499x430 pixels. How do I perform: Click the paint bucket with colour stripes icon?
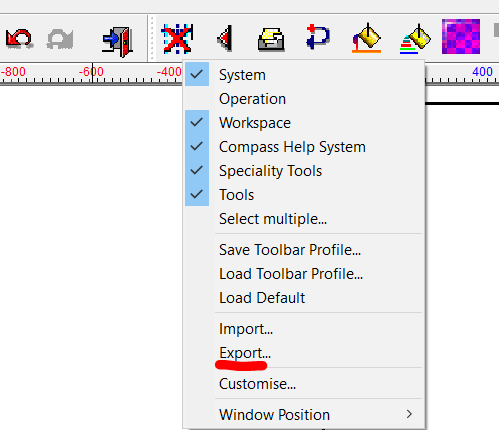tap(415, 39)
